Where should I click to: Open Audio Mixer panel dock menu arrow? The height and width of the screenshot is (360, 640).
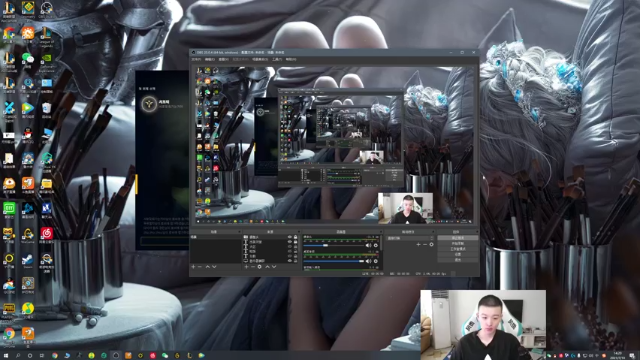pos(381,232)
